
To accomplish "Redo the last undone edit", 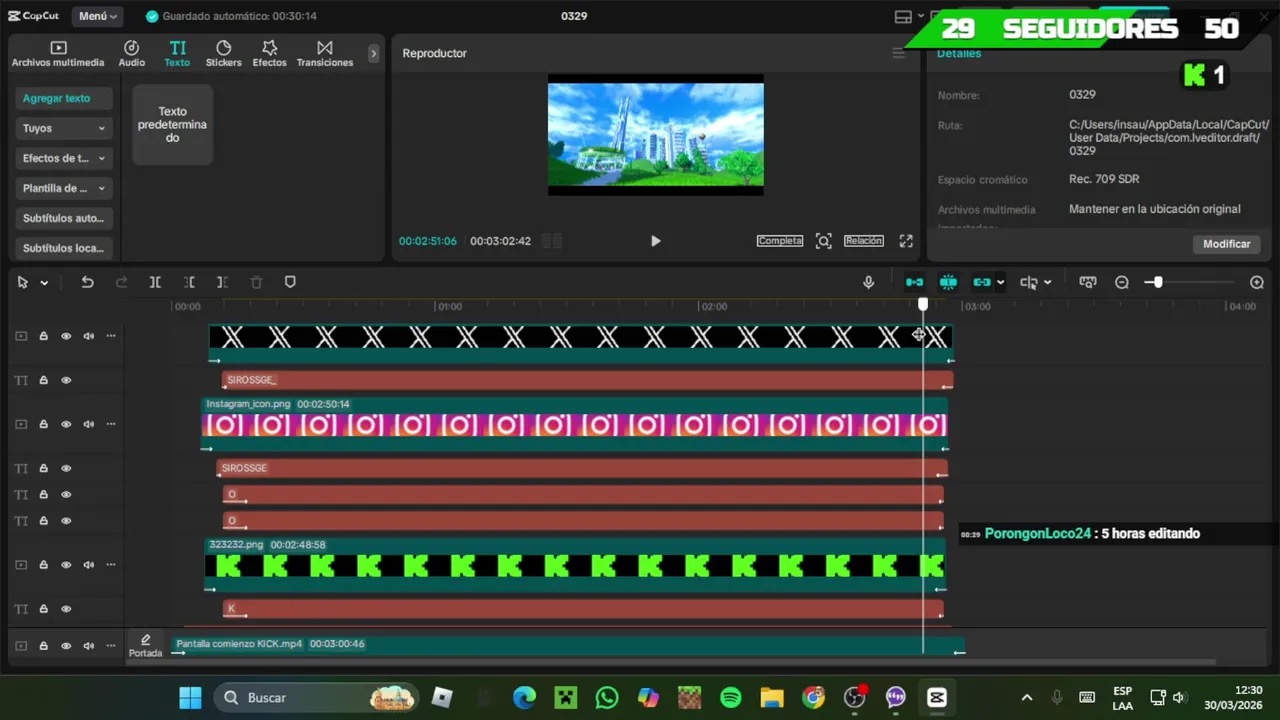I will 121,282.
